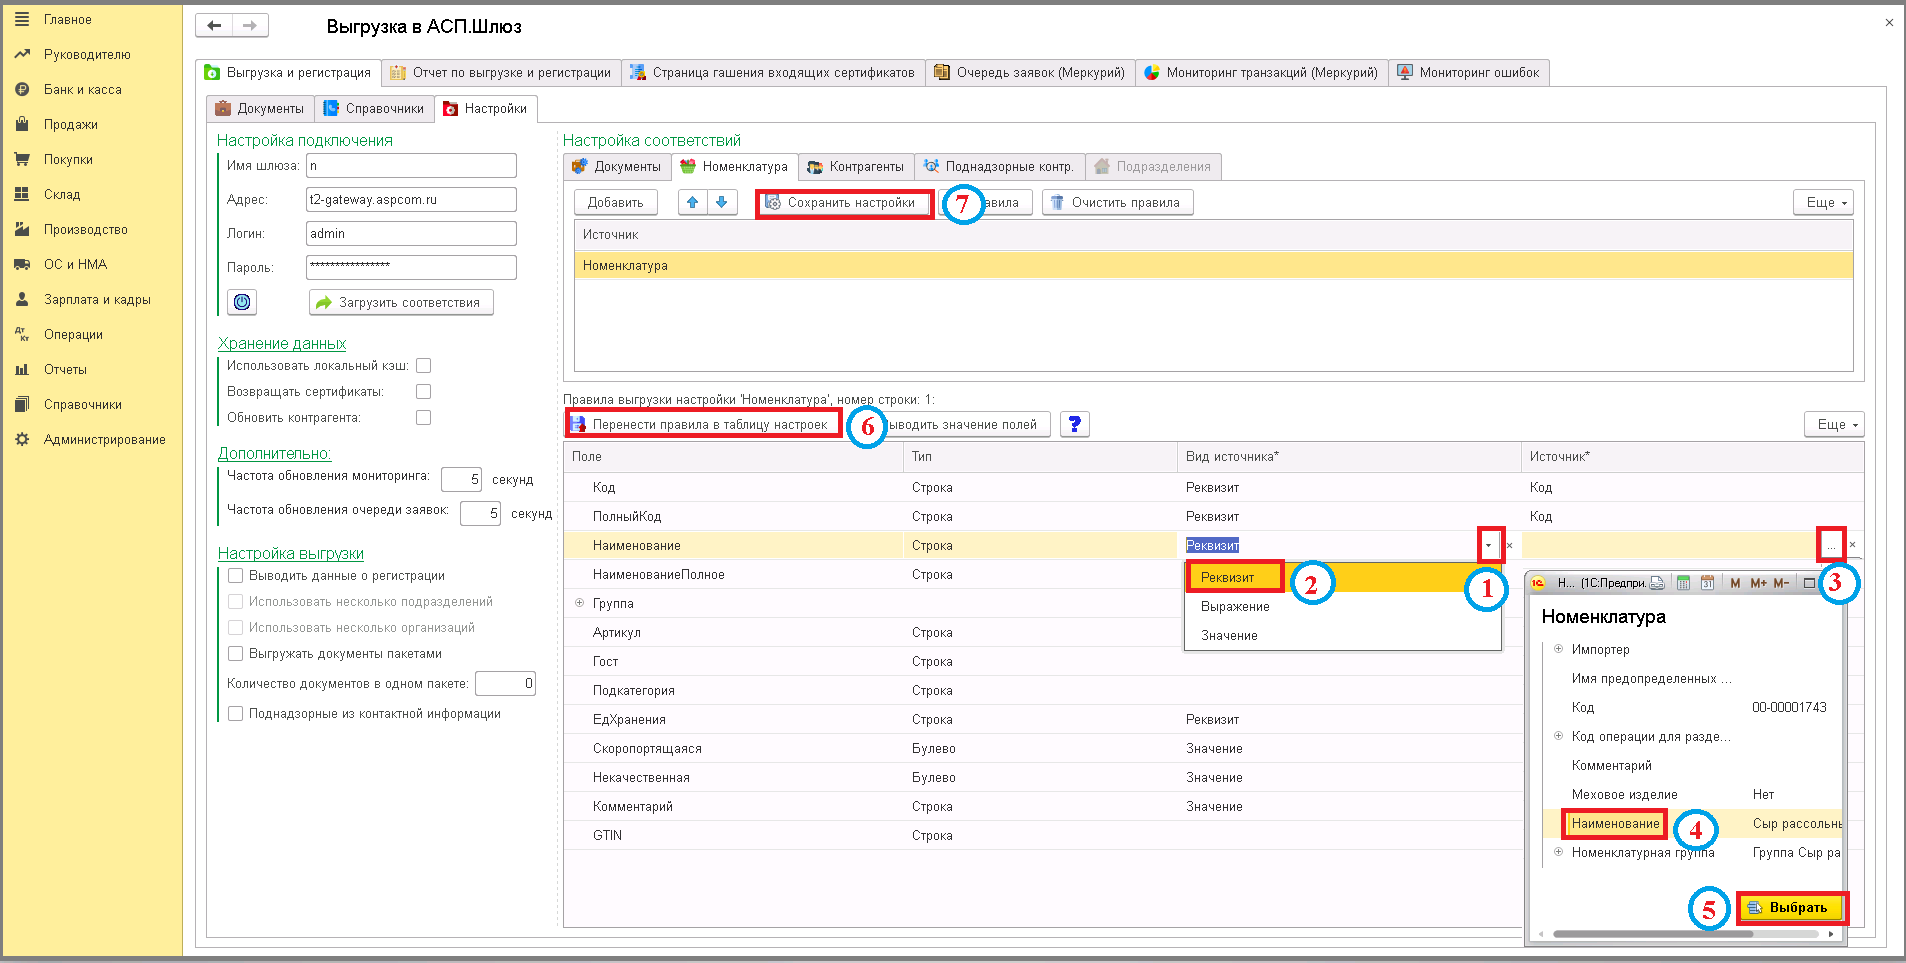
Task: Toggle Использовать локальный кэш checkbox
Action: tap(424, 366)
